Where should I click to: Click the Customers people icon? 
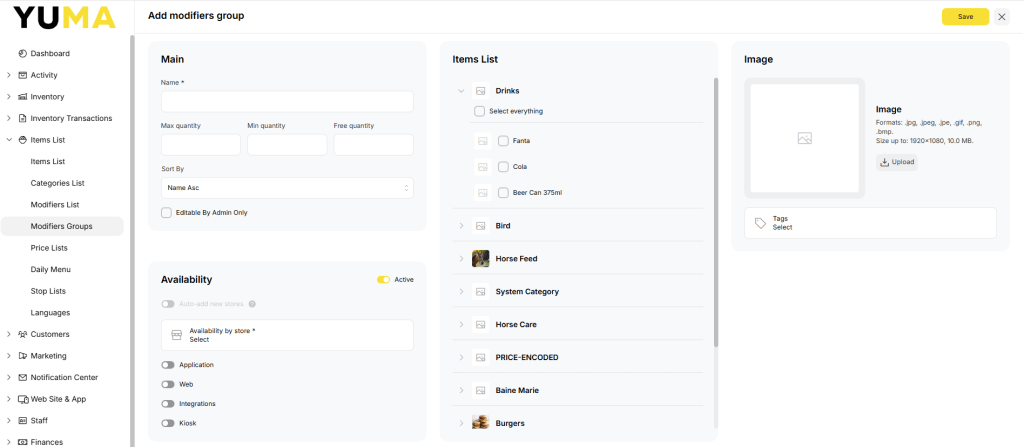[x=22, y=334]
